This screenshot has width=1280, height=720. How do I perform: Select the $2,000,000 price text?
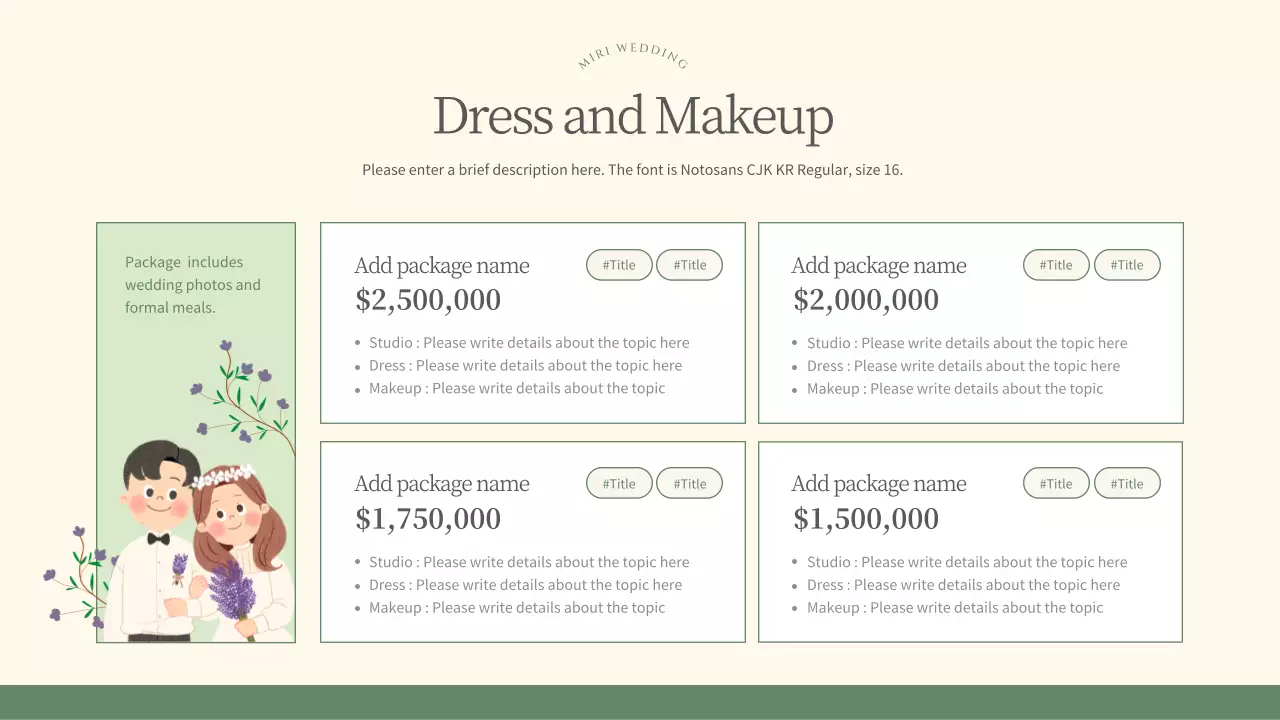tap(866, 299)
